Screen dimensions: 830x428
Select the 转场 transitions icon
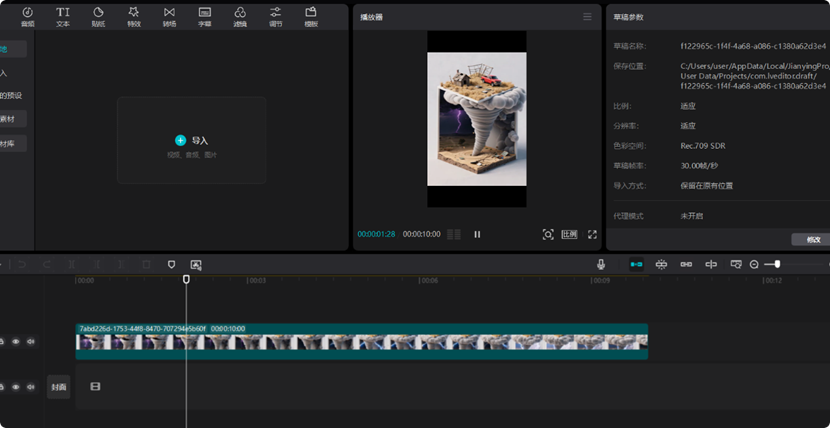click(x=169, y=16)
